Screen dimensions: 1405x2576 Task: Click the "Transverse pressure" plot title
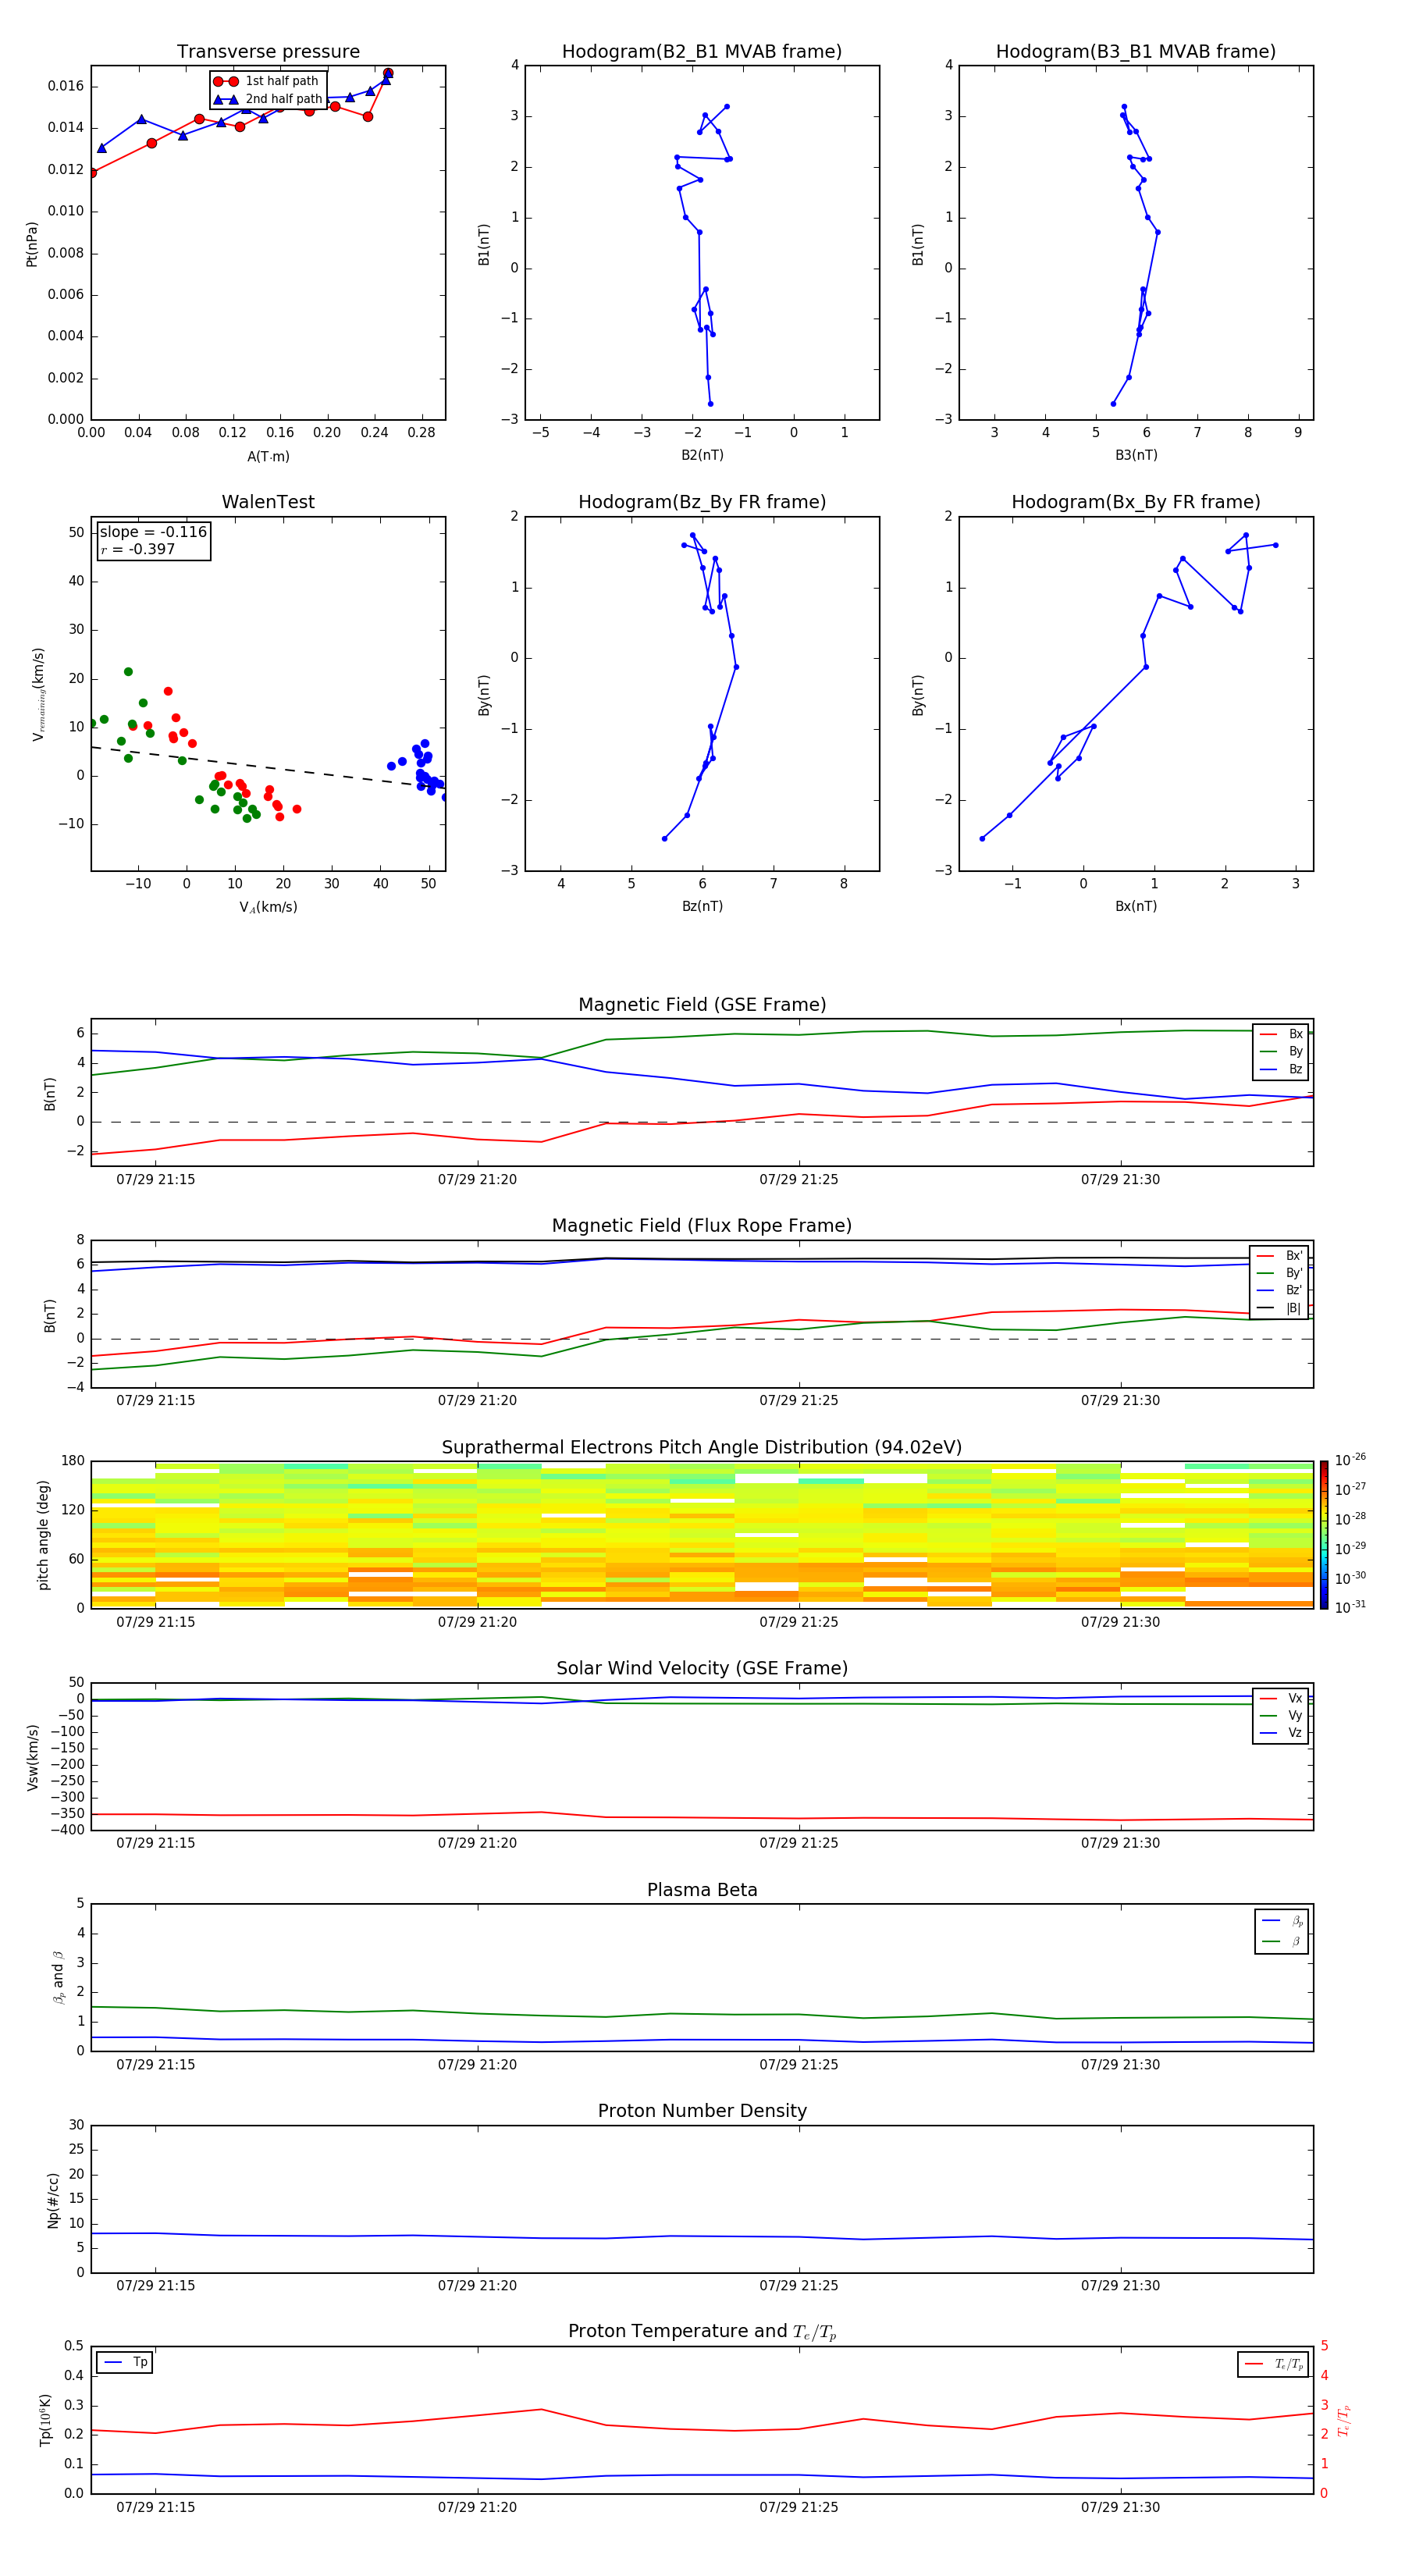(x=268, y=52)
